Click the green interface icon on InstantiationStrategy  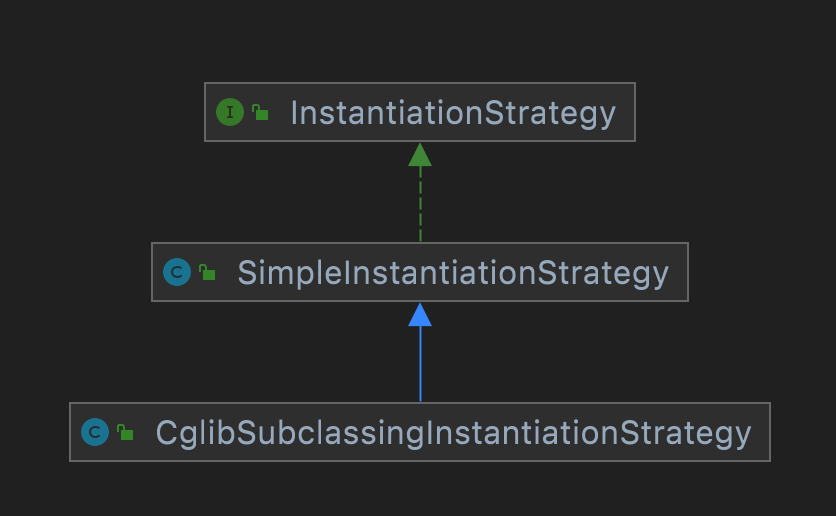(x=230, y=112)
